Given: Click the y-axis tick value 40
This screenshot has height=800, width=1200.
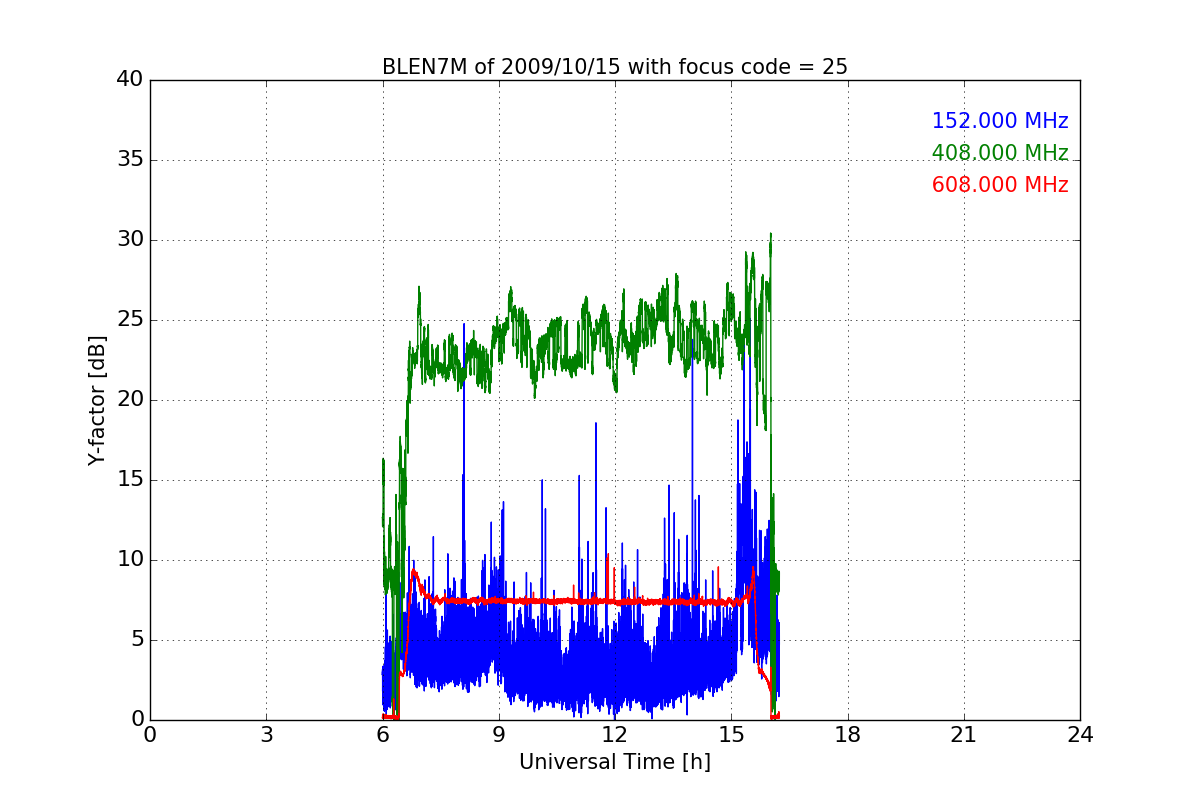Looking at the screenshot, I should 130,80.
